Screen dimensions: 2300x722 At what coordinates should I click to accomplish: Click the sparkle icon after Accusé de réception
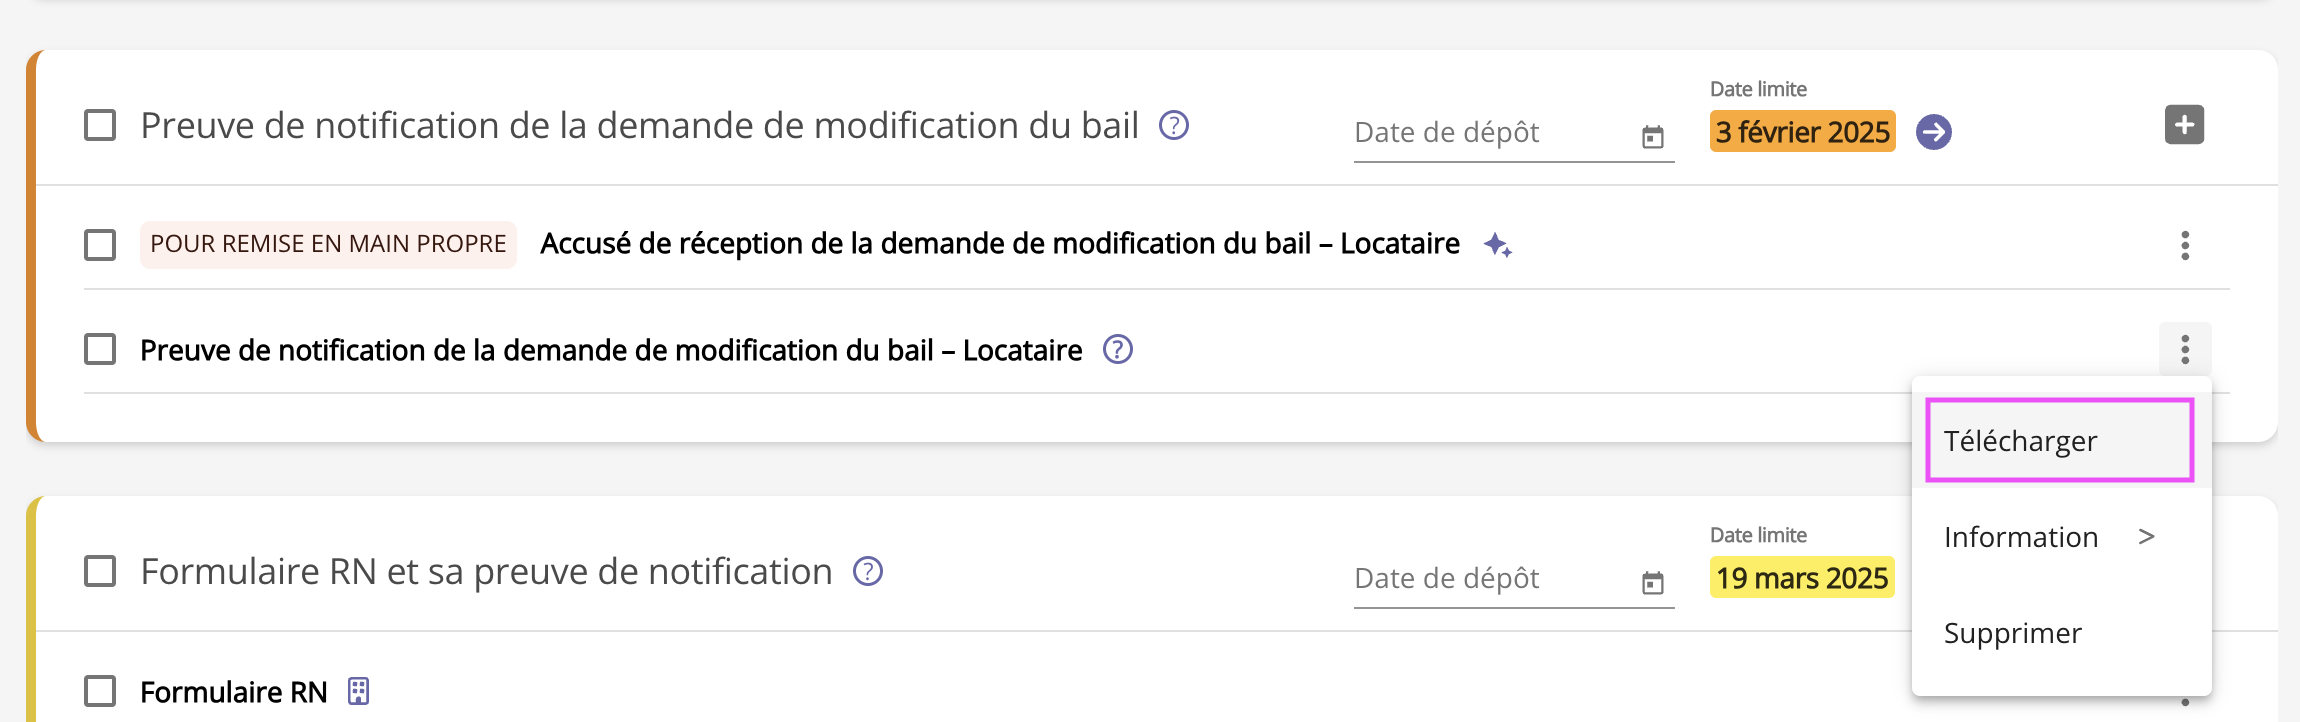pos(1497,245)
